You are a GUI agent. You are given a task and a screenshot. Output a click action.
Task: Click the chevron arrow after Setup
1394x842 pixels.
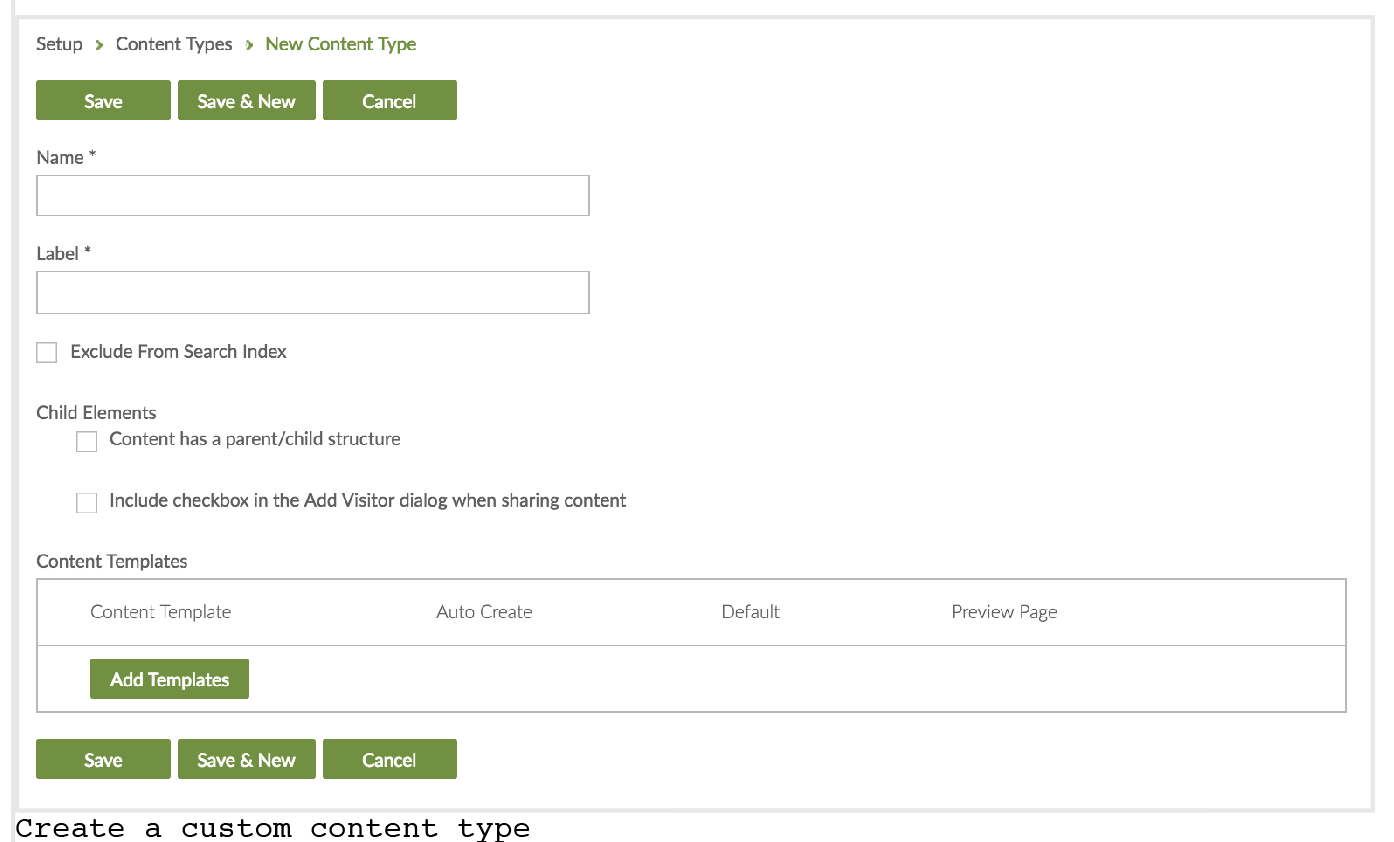click(x=100, y=45)
